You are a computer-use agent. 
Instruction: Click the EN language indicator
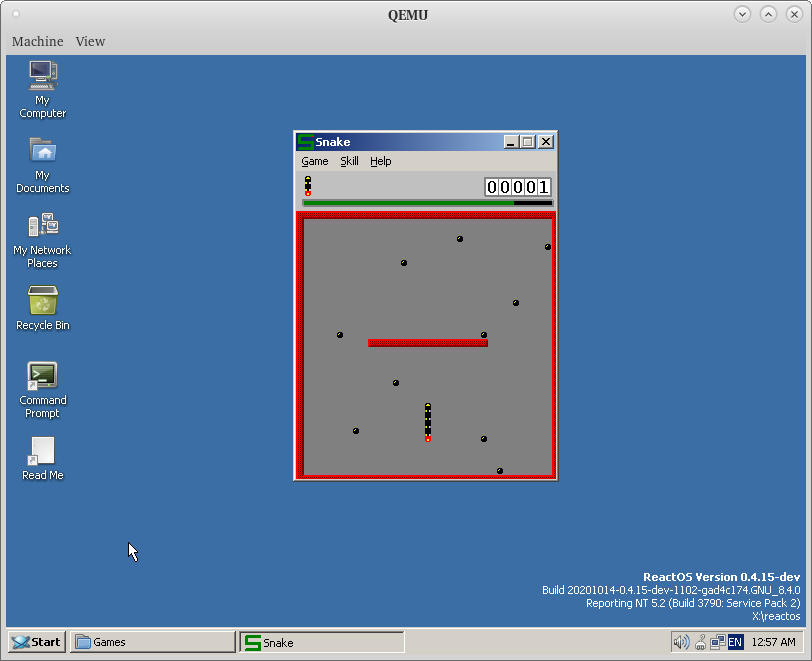[x=735, y=642]
